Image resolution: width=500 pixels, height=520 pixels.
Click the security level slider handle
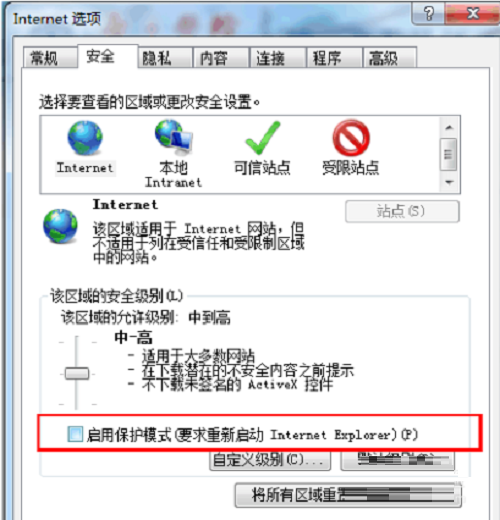pyautogui.click(x=77, y=373)
